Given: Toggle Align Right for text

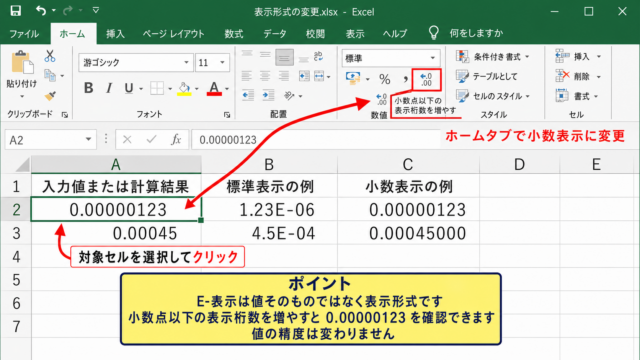Looking at the screenshot, I should pos(284,76).
